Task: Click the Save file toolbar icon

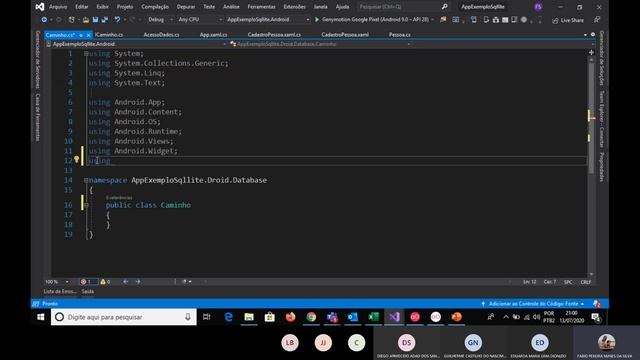Action: pyautogui.click(x=95, y=20)
